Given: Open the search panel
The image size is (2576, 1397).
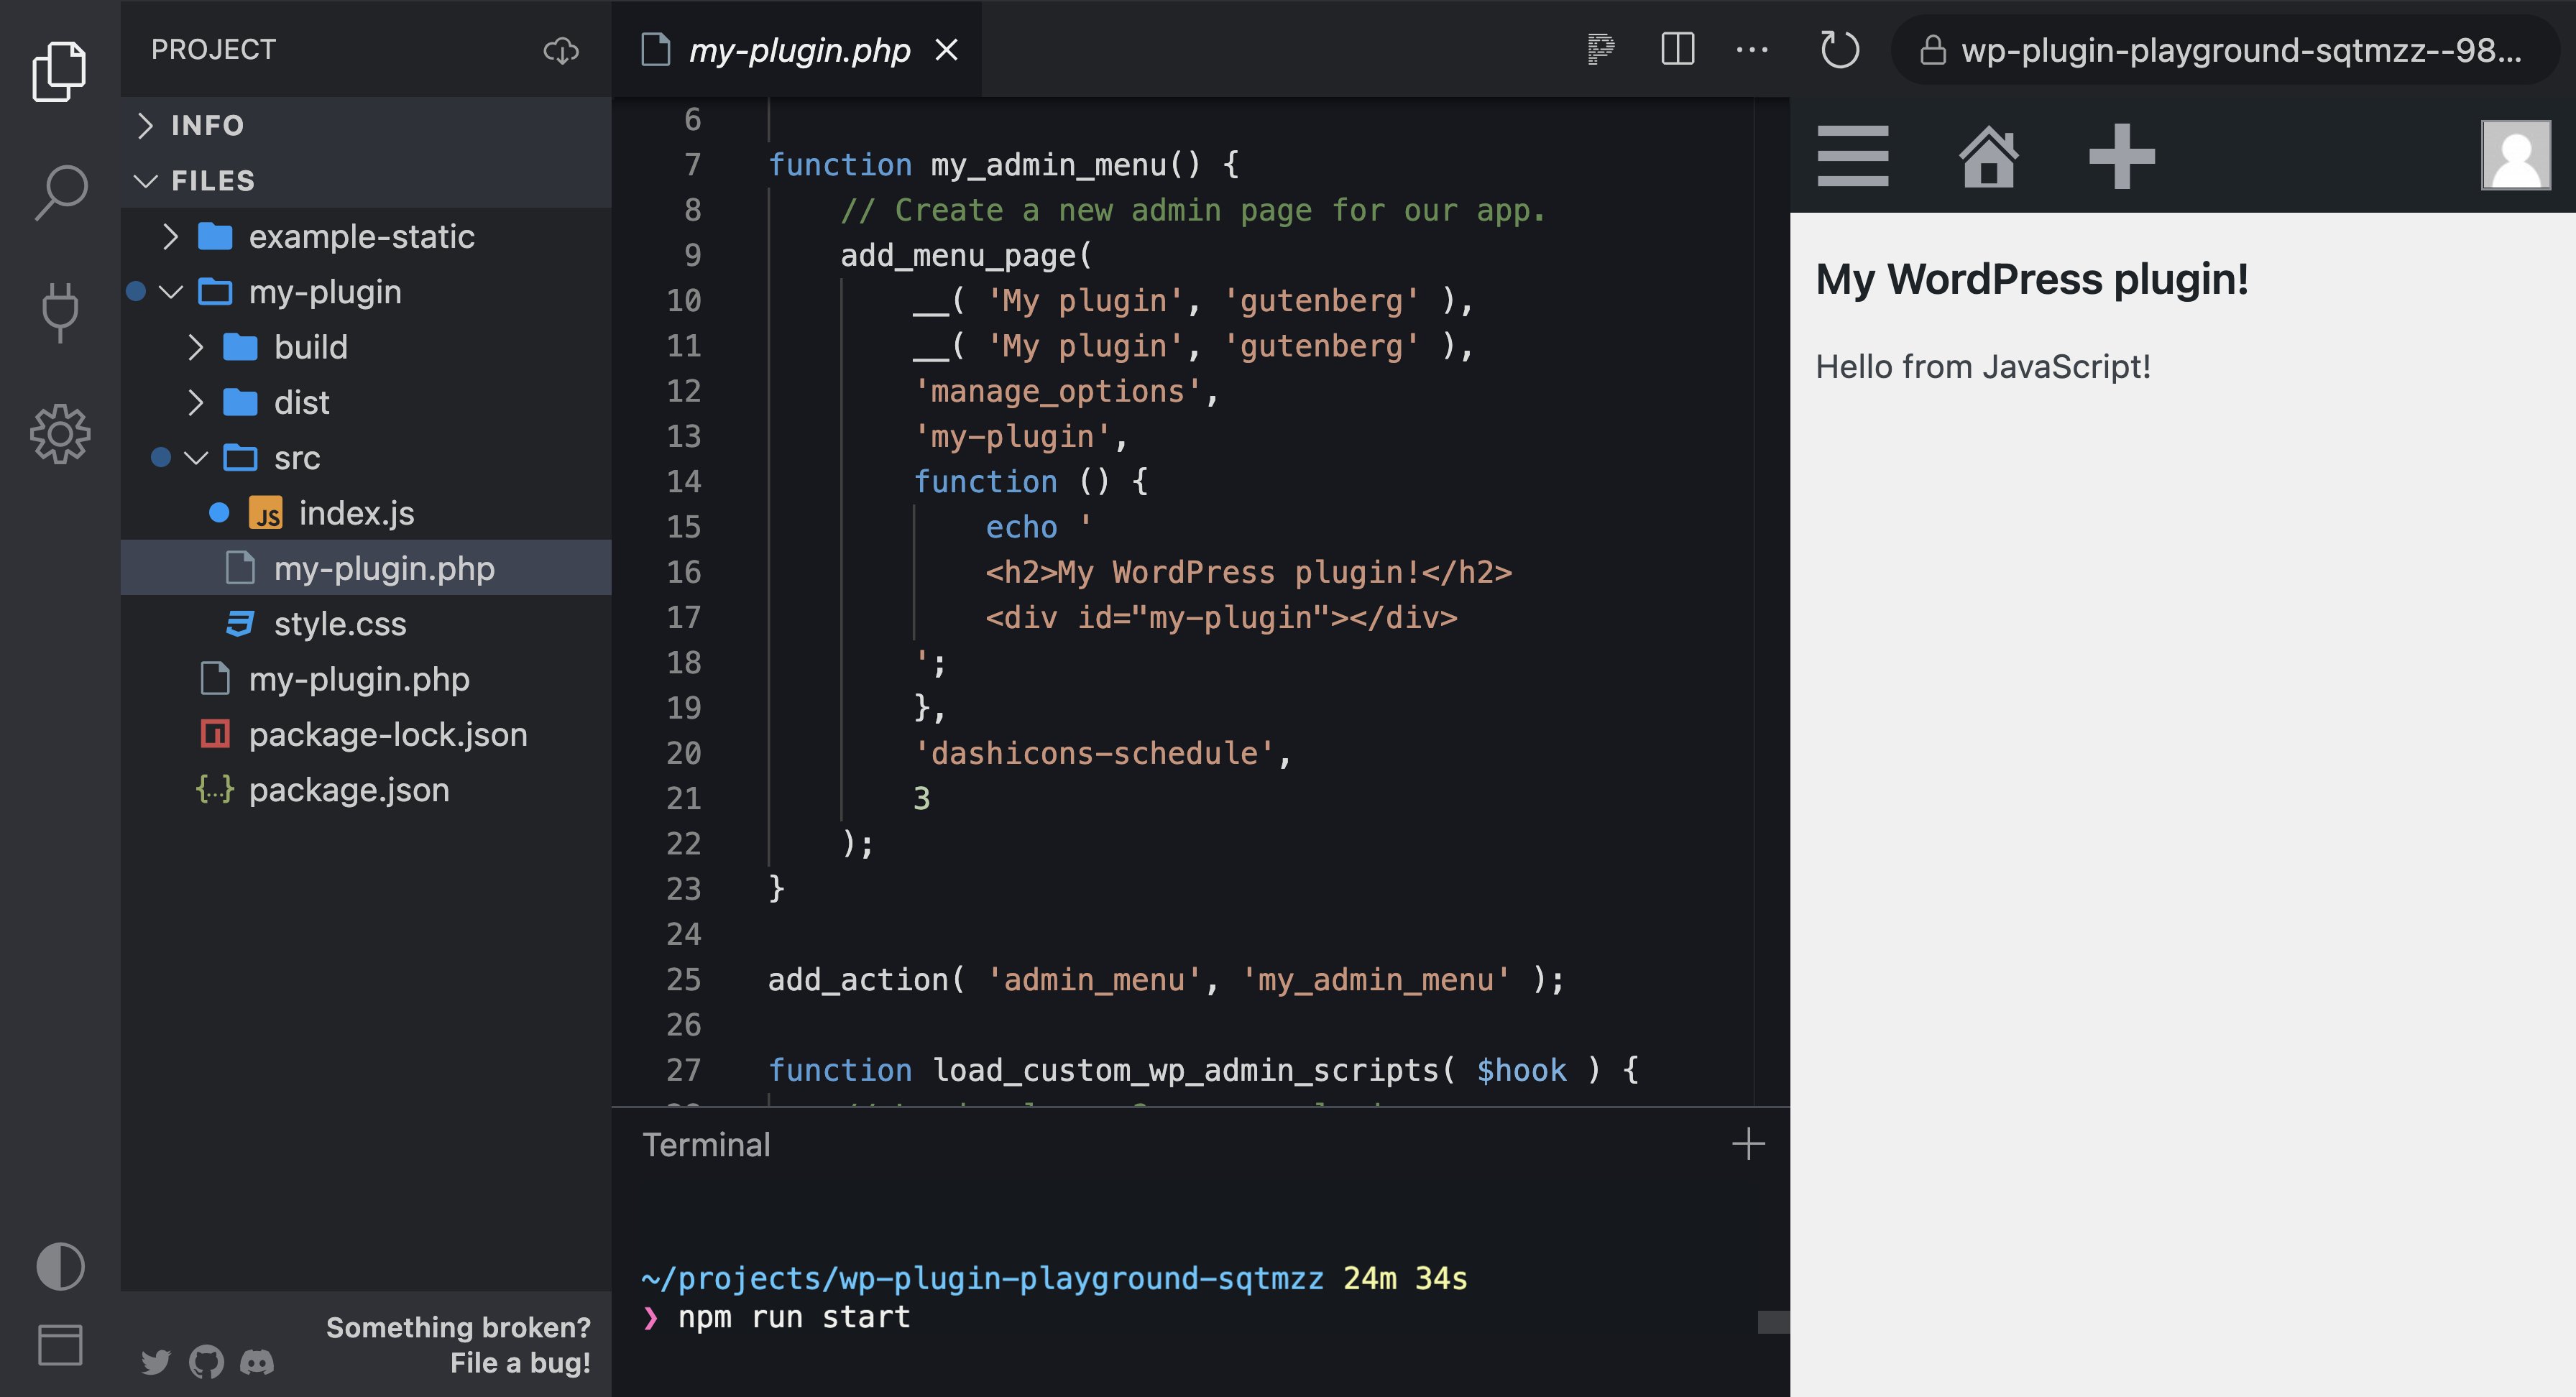Looking at the screenshot, I should (60, 188).
